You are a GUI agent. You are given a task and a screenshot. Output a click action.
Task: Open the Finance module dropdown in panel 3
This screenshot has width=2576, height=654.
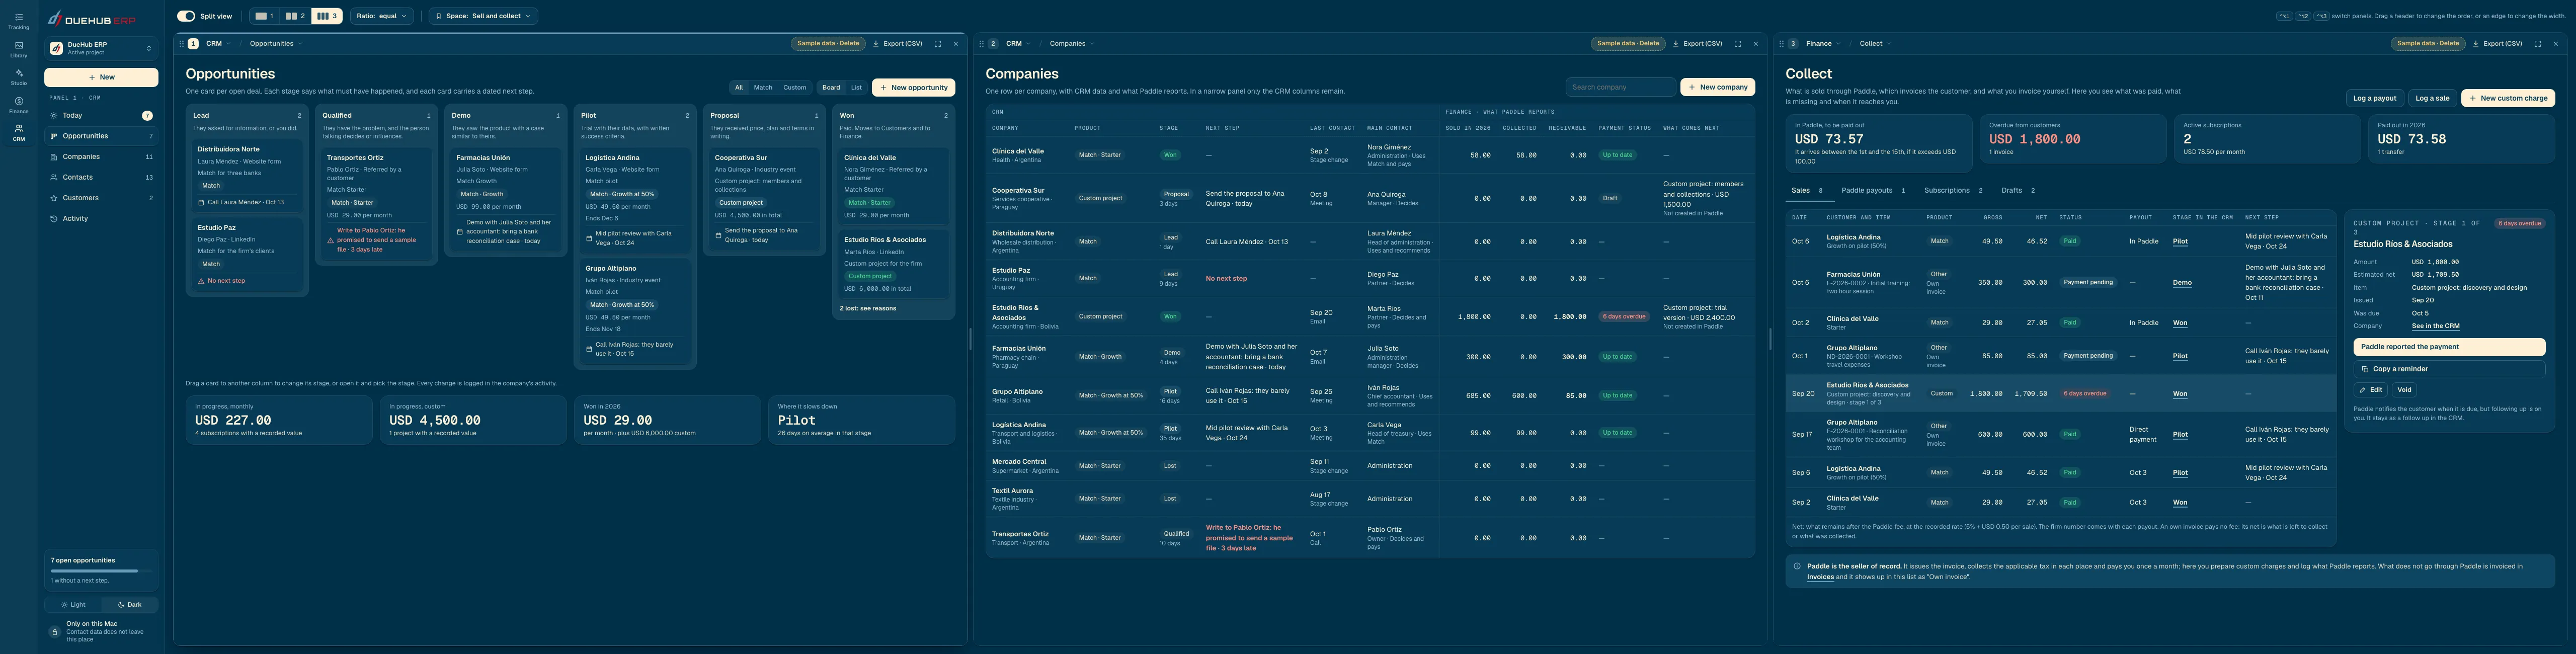(1823, 44)
